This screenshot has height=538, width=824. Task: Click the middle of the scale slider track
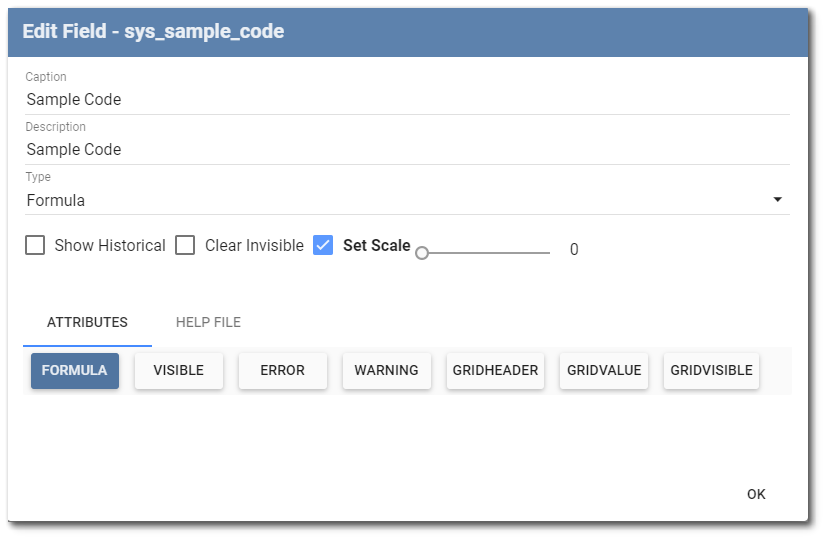point(486,253)
